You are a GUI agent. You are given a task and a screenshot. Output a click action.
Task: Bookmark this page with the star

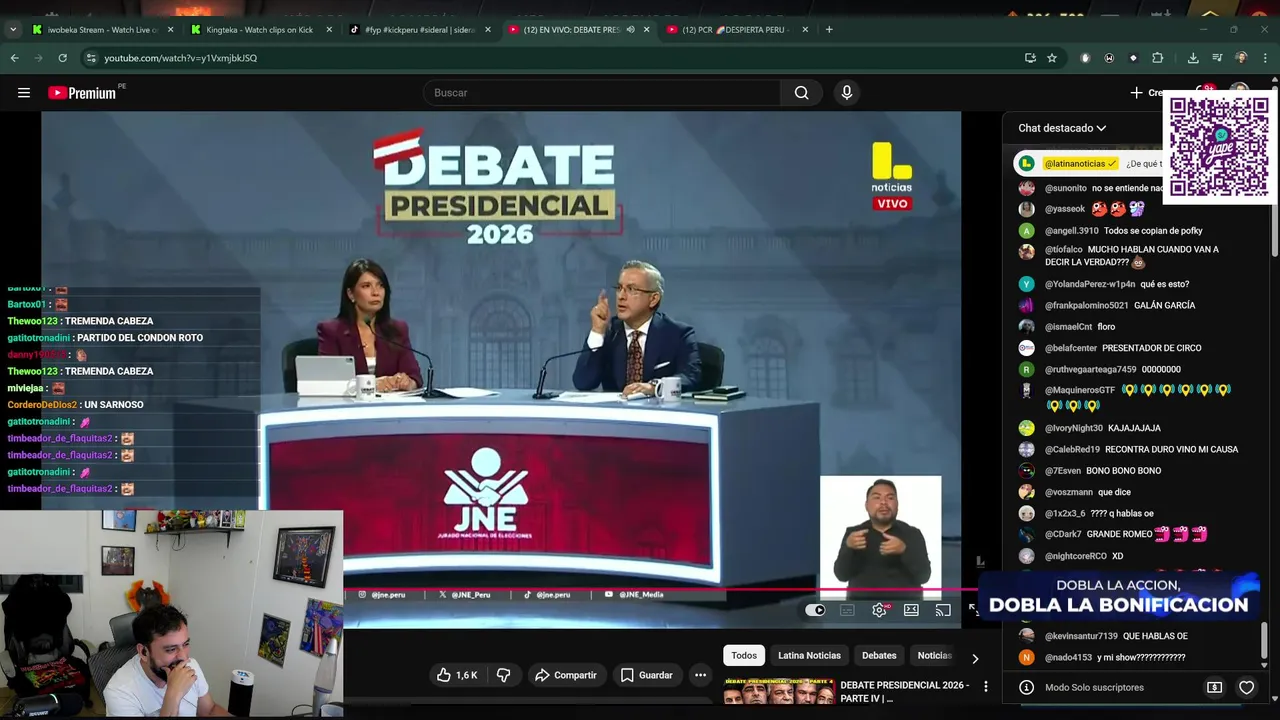pyautogui.click(x=1052, y=58)
